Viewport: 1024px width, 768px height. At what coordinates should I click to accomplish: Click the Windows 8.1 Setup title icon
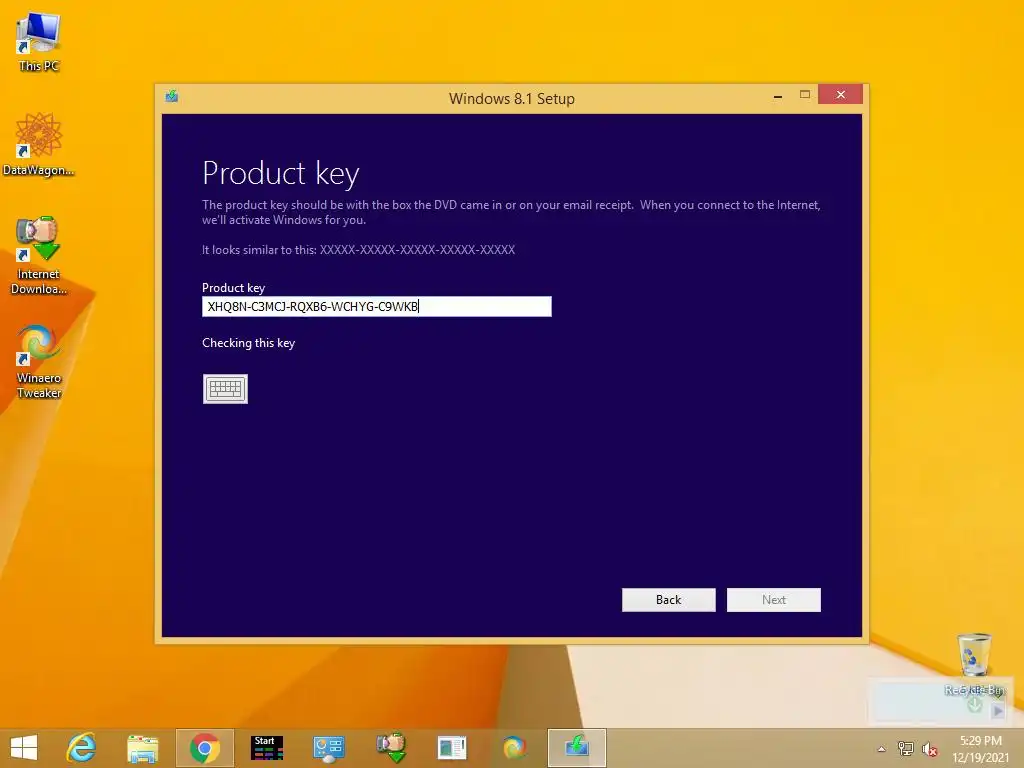coord(172,97)
